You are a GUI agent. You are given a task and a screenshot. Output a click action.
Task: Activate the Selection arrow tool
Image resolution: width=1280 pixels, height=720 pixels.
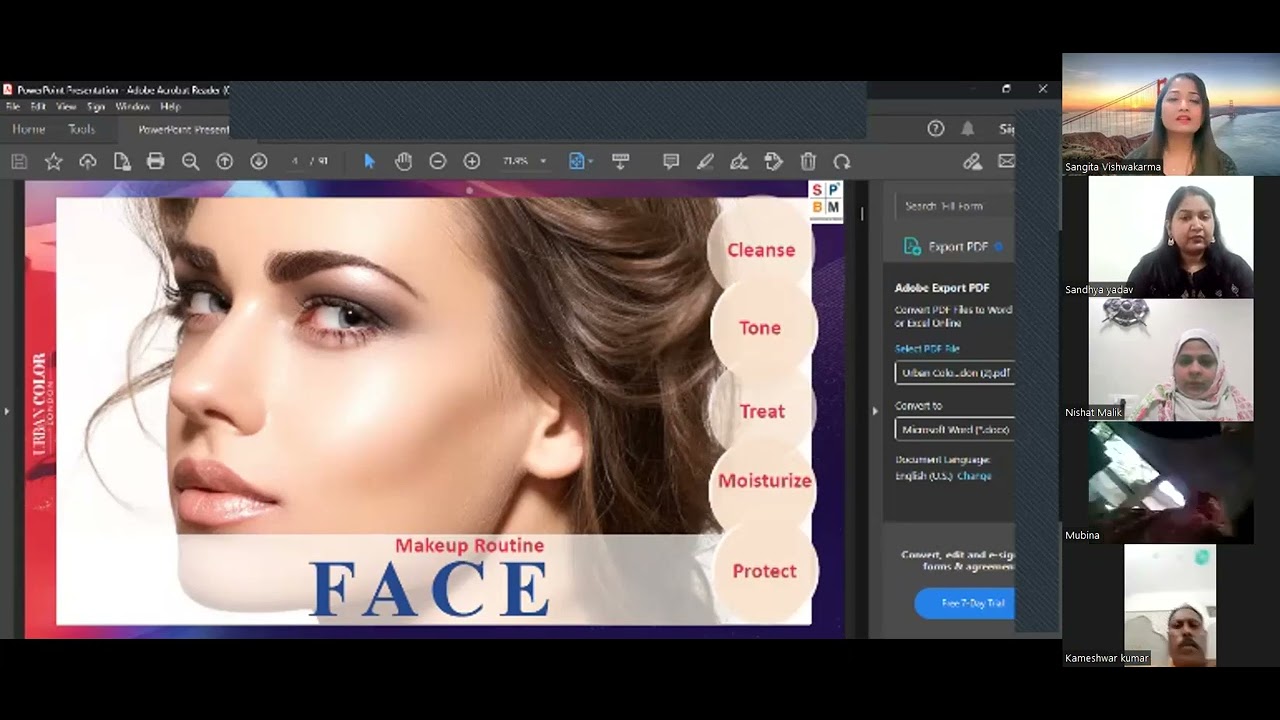[369, 161]
